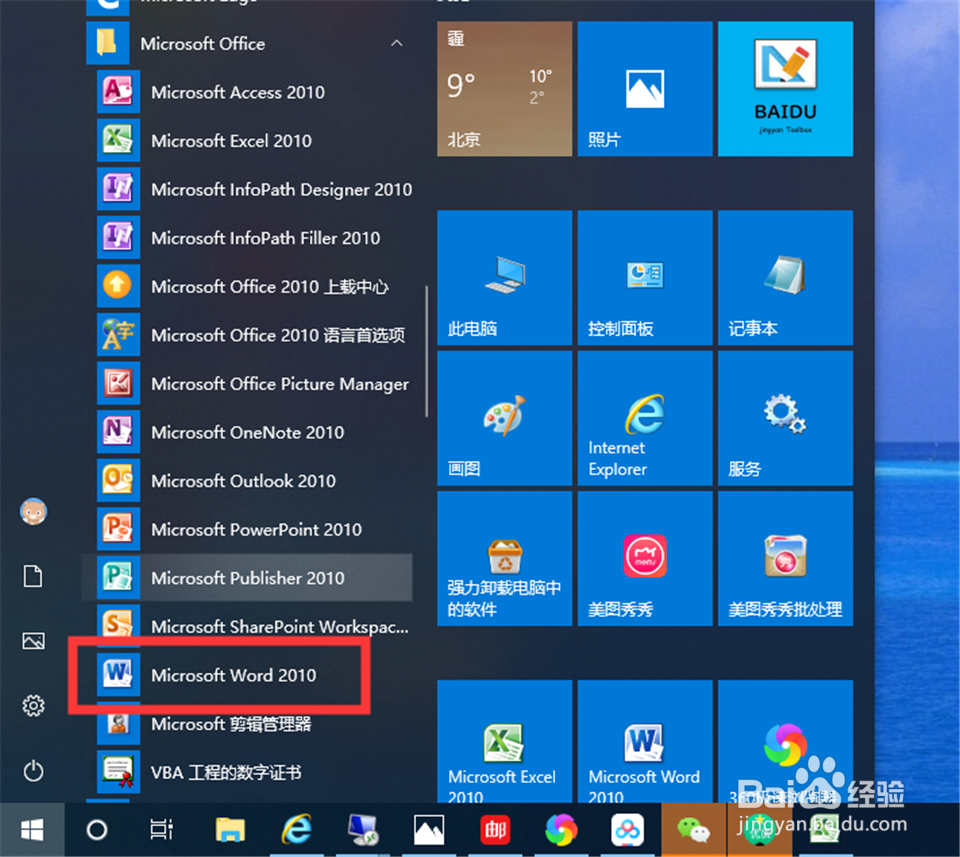This screenshot has height=857, width=960.
Task: Open the 记事本 tile
Action: (x=786, y=277)
